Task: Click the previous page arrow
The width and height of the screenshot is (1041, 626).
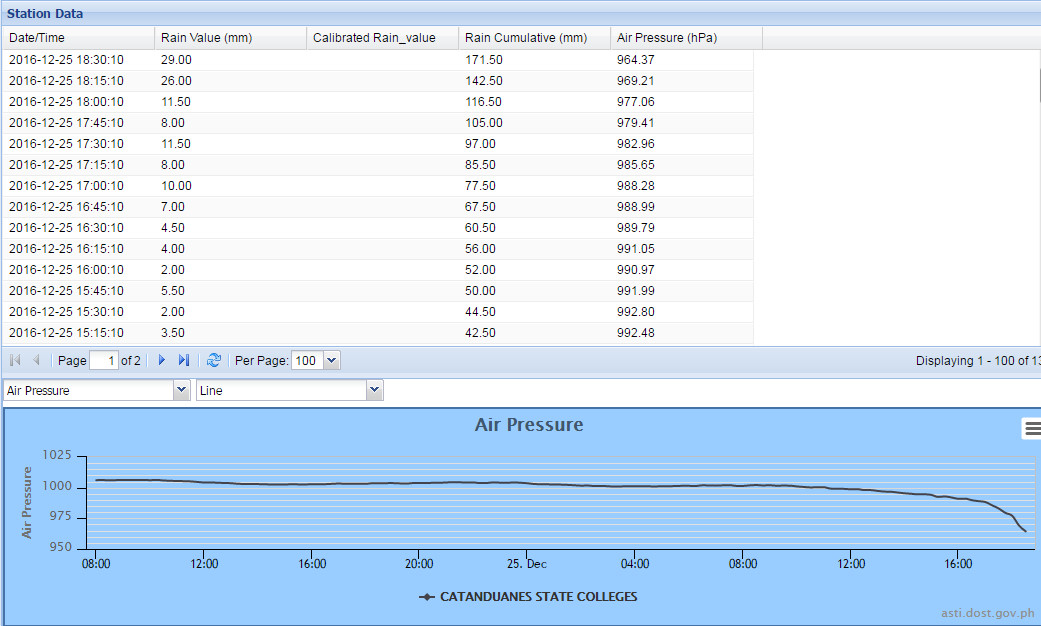Action: tap(37, 361)
